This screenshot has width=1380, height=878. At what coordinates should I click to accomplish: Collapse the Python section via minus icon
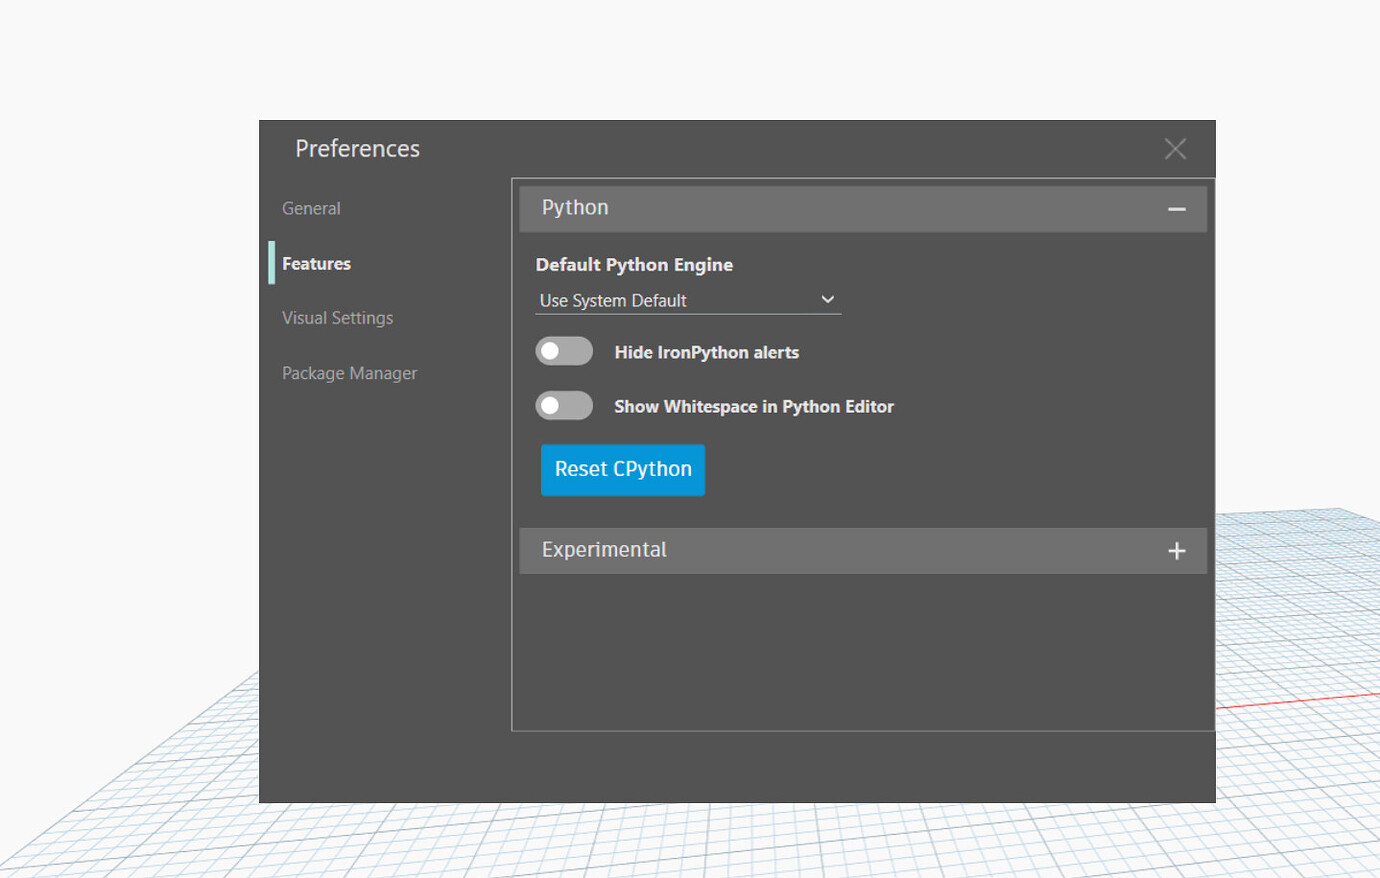pyautogui.click(x=1177, y=208)
